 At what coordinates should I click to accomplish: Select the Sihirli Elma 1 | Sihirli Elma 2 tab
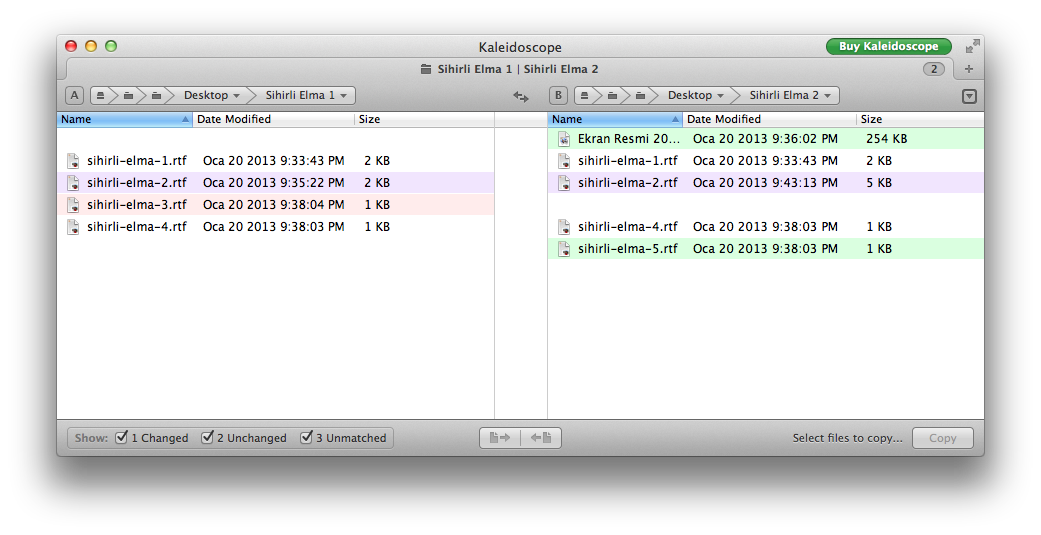pos(510,69)
